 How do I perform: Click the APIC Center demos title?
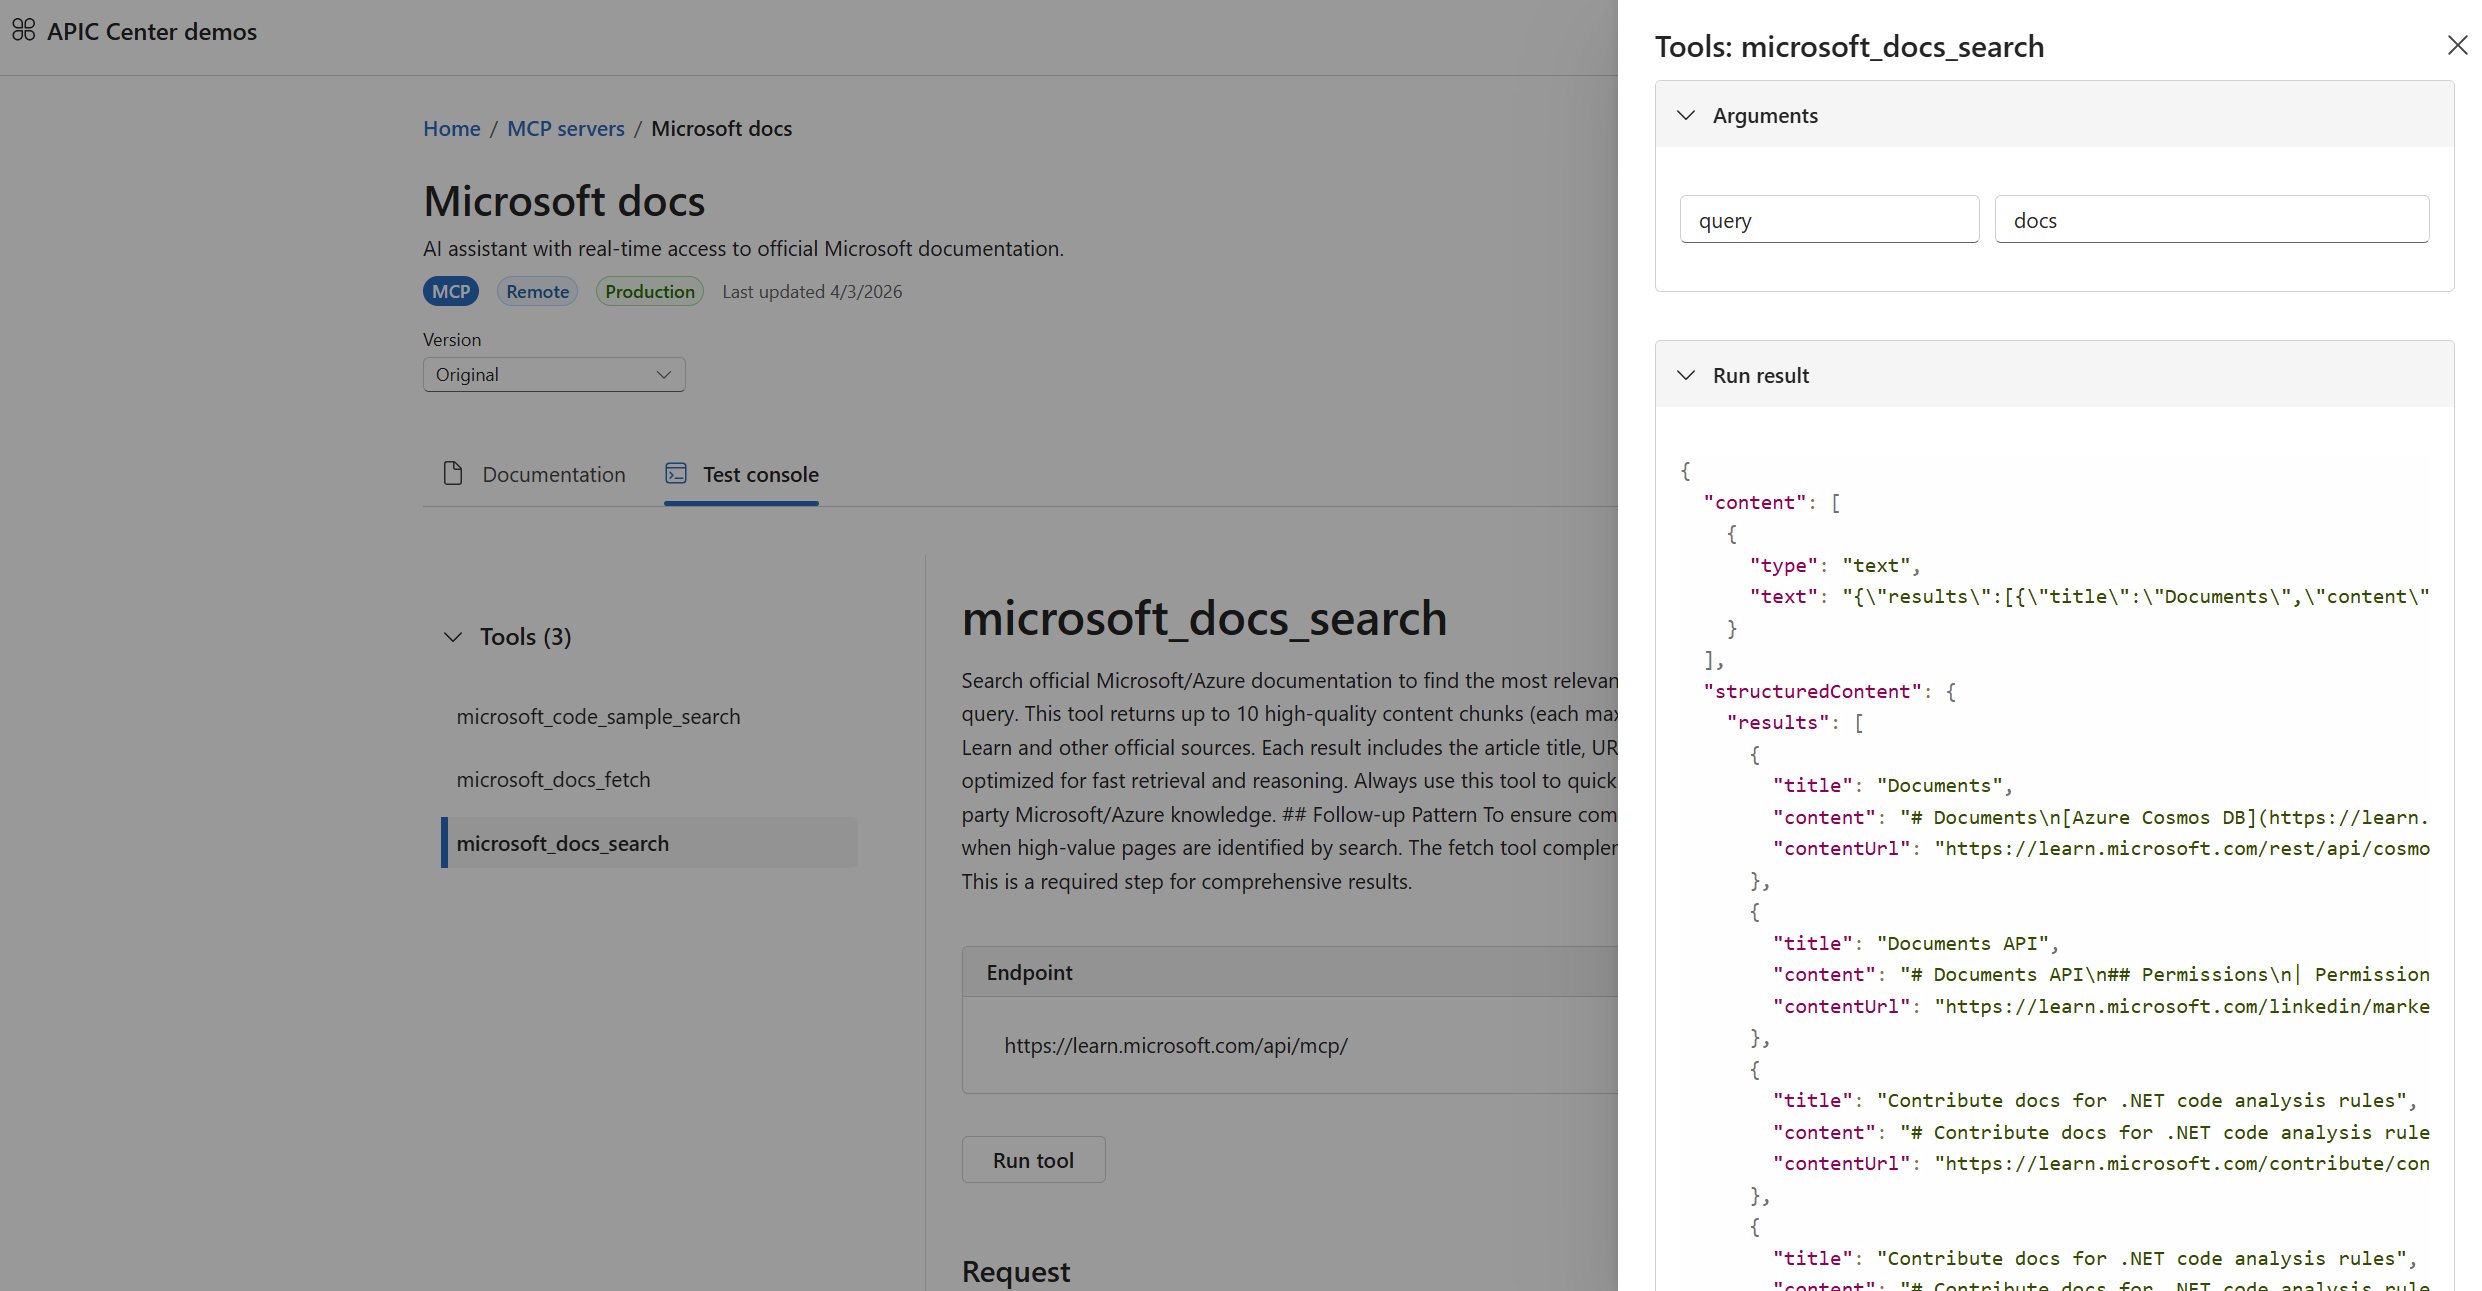[152, 32]
